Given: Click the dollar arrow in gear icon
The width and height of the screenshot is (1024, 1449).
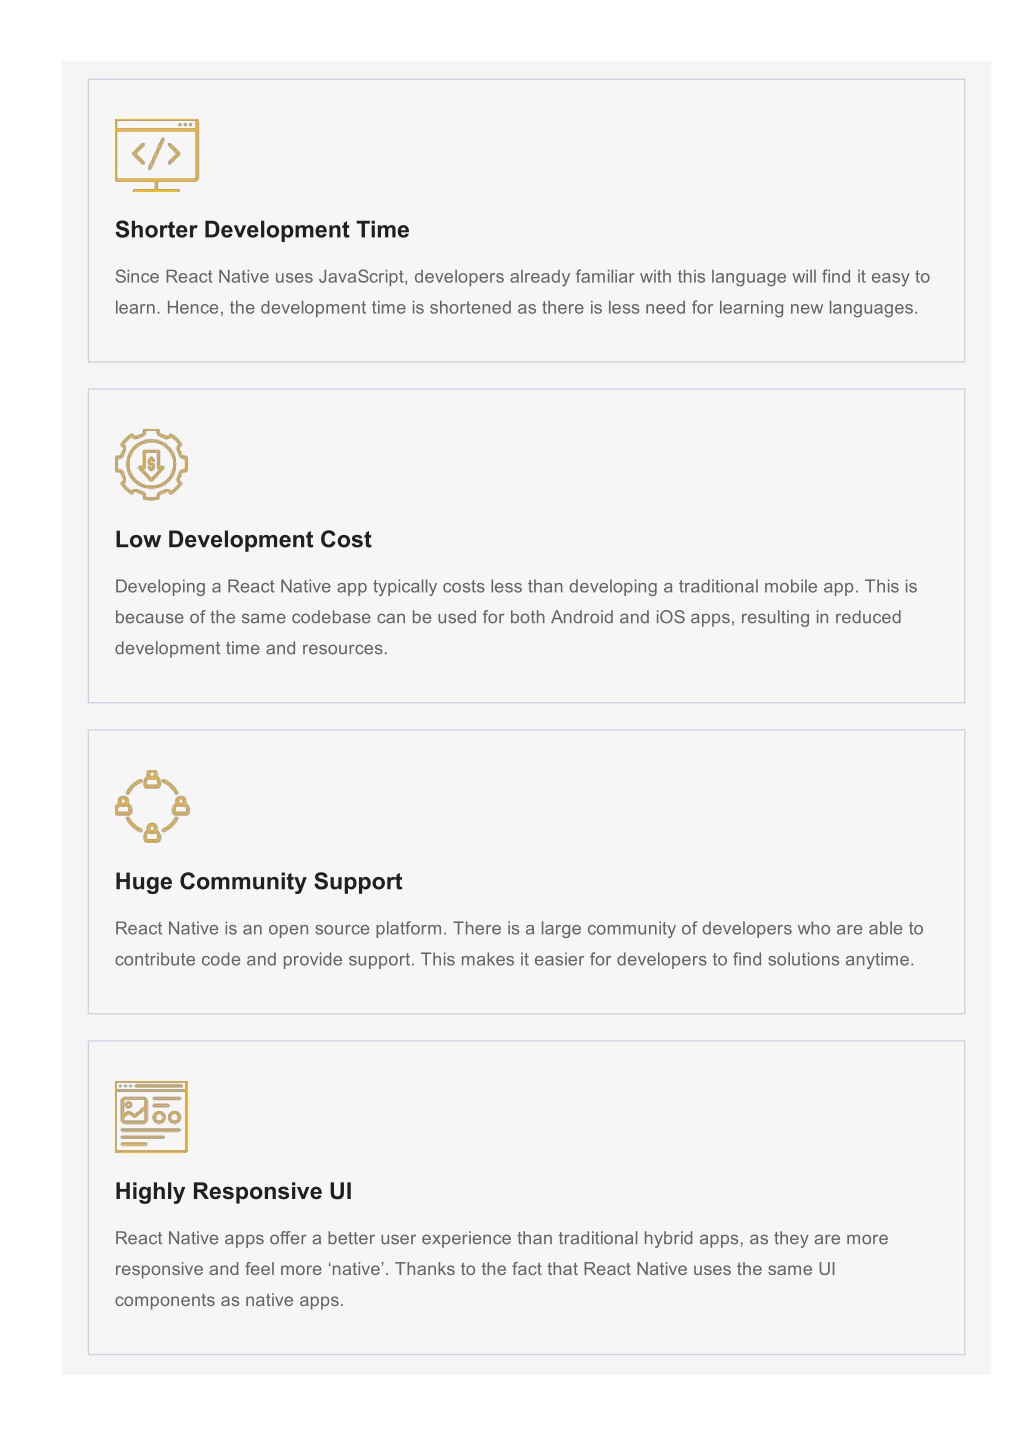Looking at the screenshot, I should pos(151,464).
